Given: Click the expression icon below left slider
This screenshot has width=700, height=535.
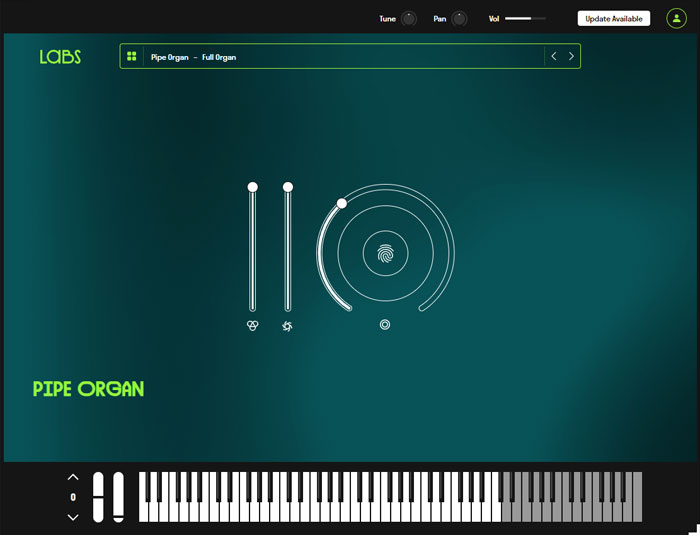Looking at the screenshot, I should point(253,326).
